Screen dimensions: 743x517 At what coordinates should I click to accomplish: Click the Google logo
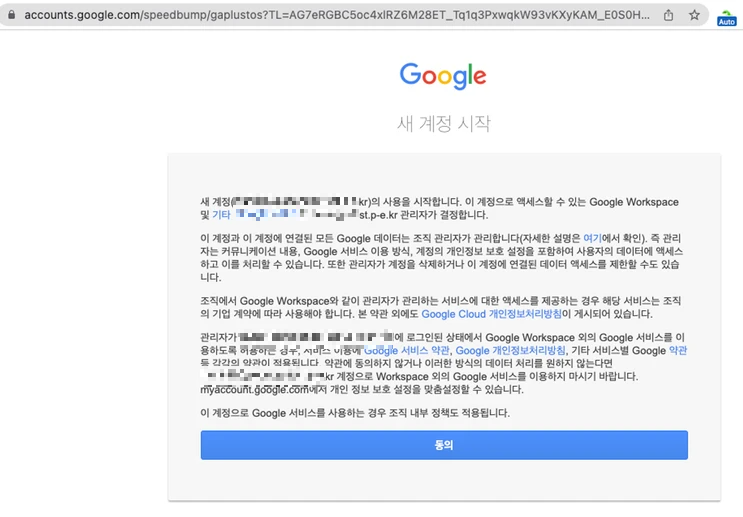[x=443, y=76]
